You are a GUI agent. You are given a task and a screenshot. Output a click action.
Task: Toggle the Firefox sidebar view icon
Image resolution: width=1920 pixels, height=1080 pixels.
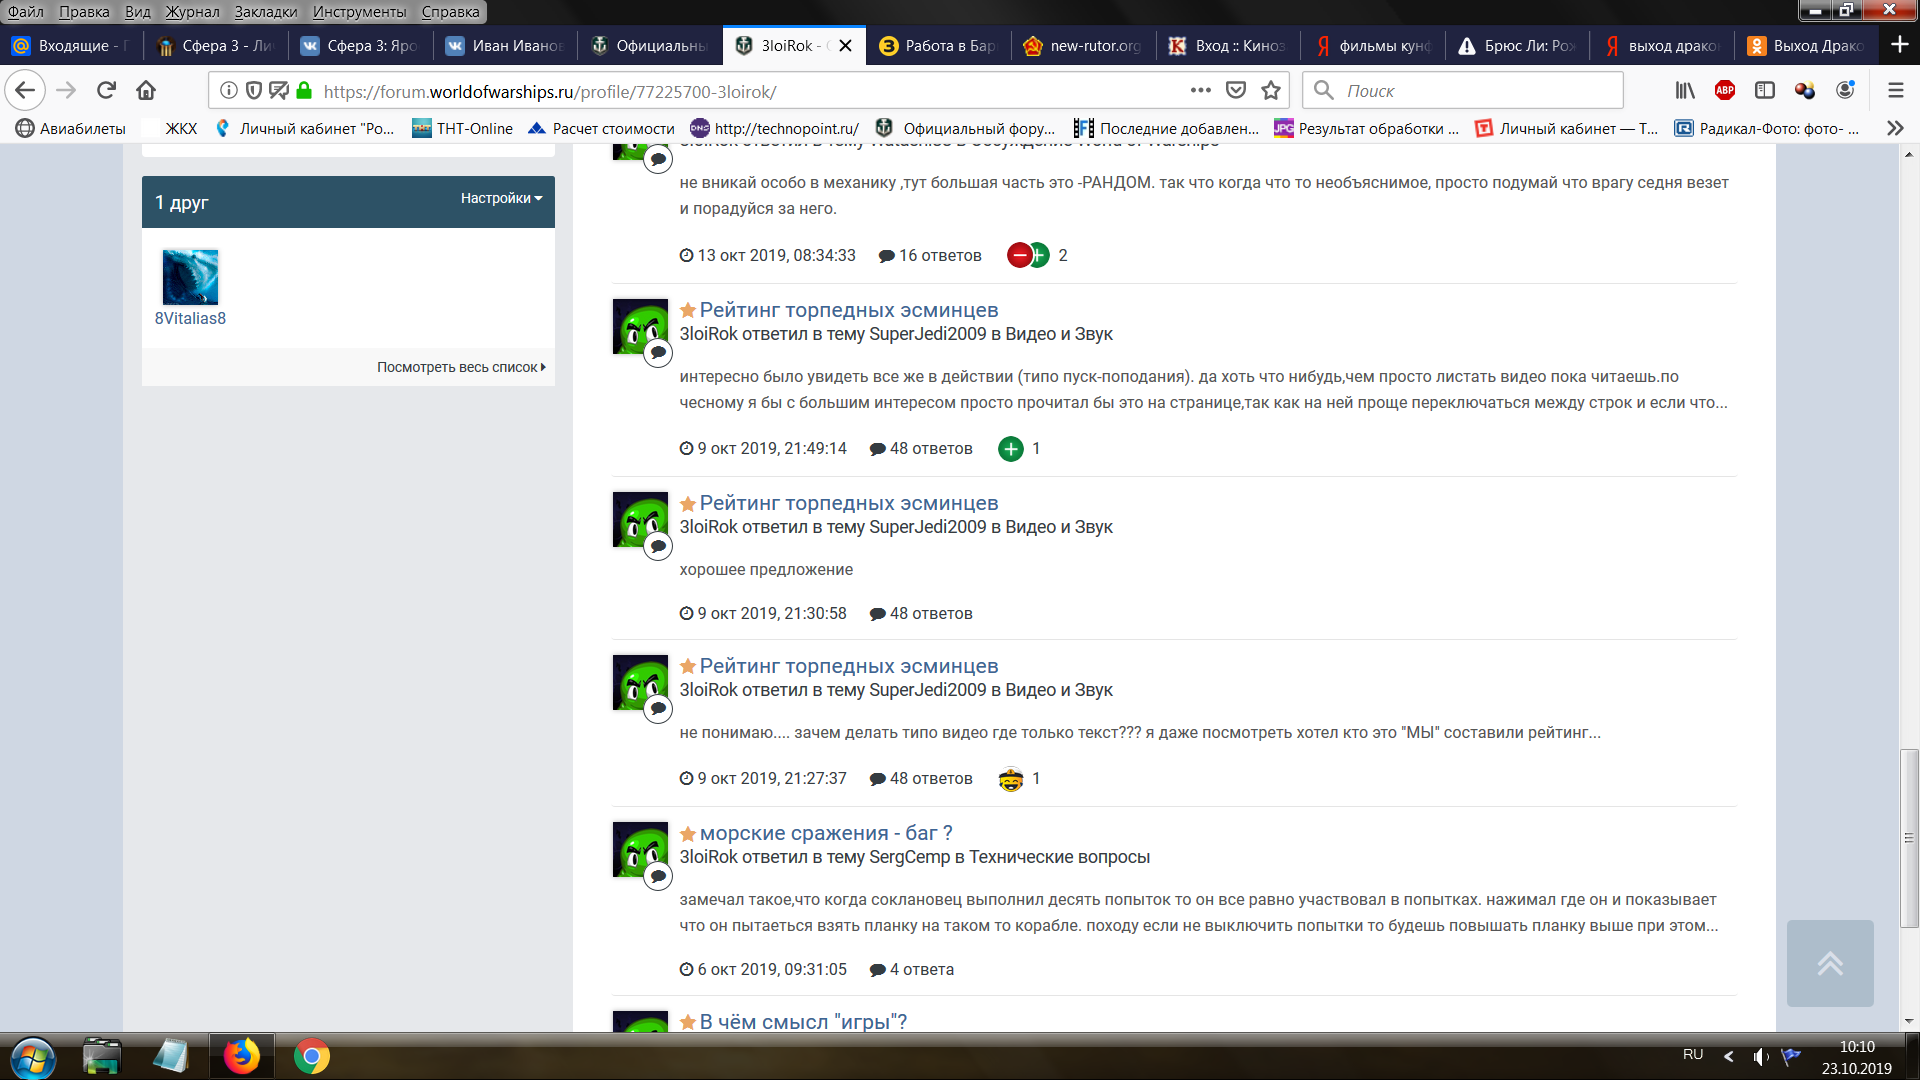(1765, 91)
